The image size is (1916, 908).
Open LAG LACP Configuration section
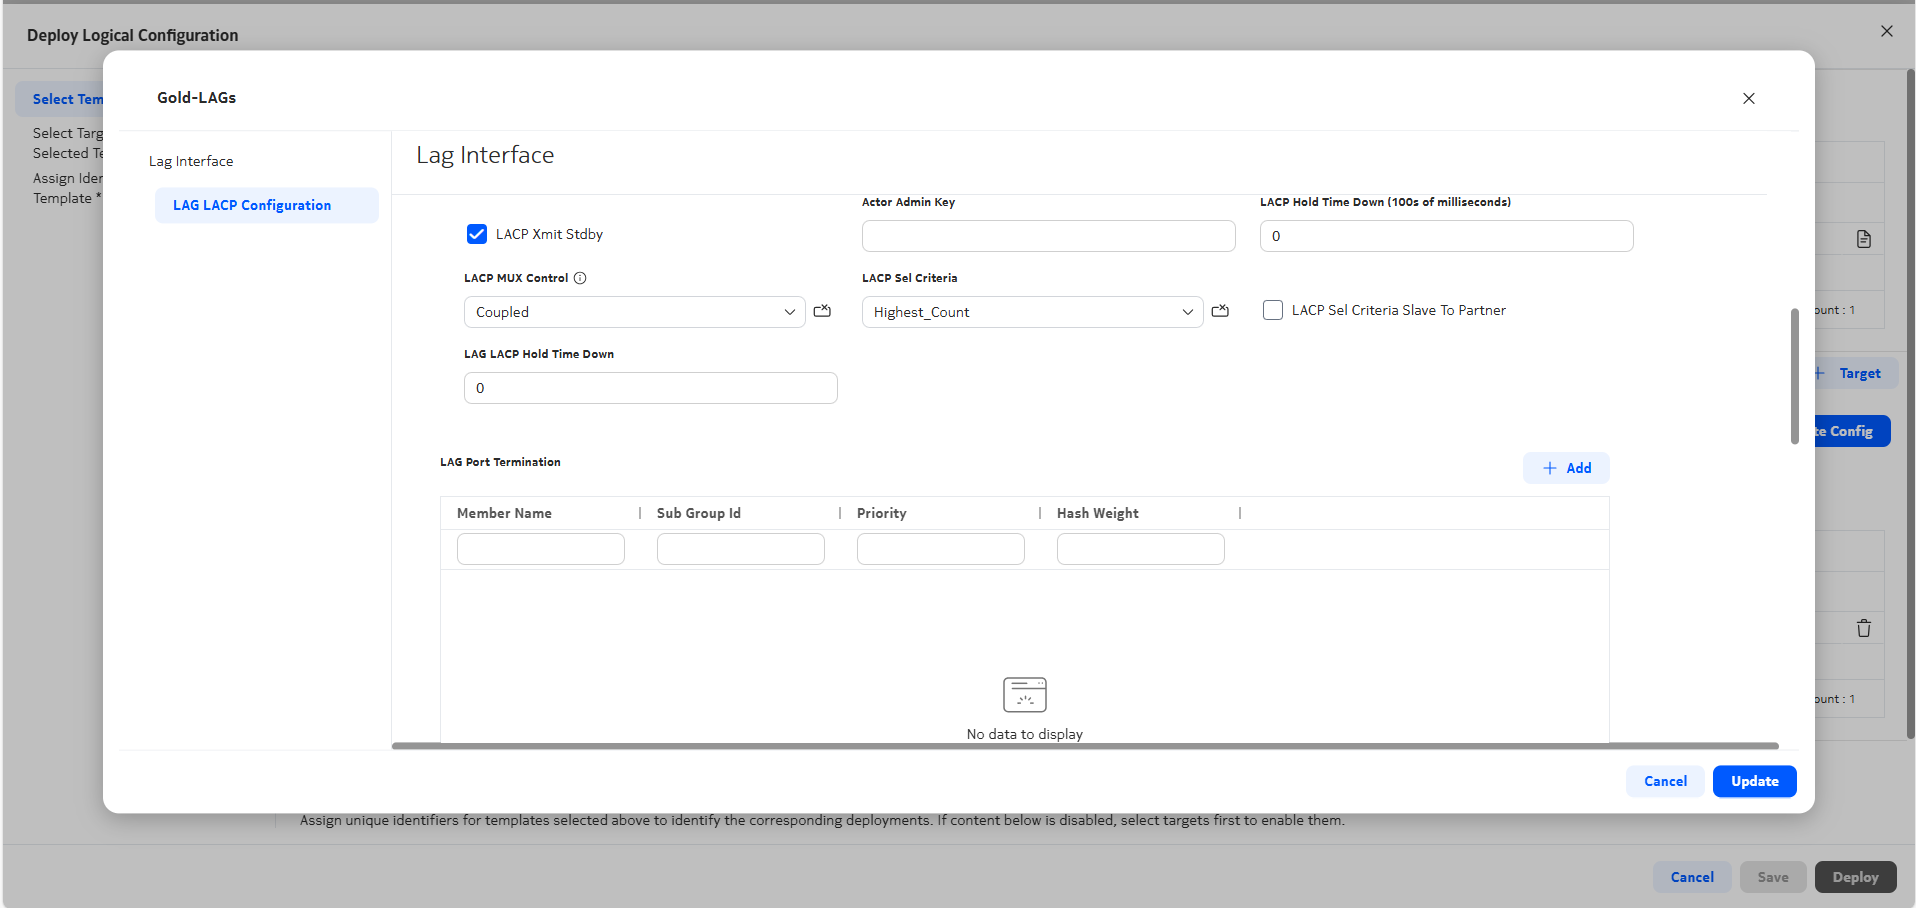(252, 205)
